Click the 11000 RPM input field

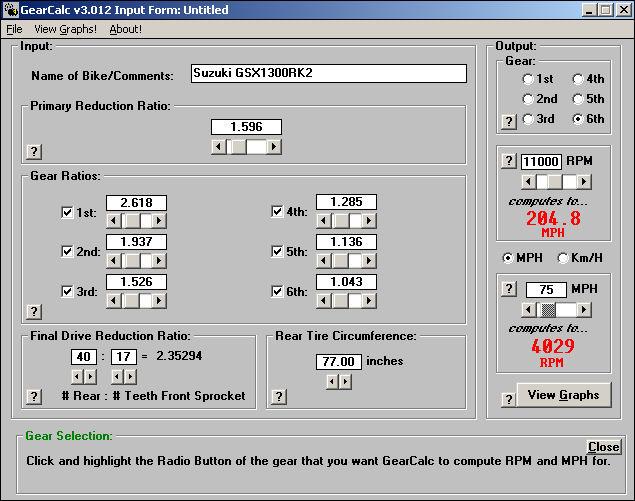pyautogui.click(x=541, y=162)
